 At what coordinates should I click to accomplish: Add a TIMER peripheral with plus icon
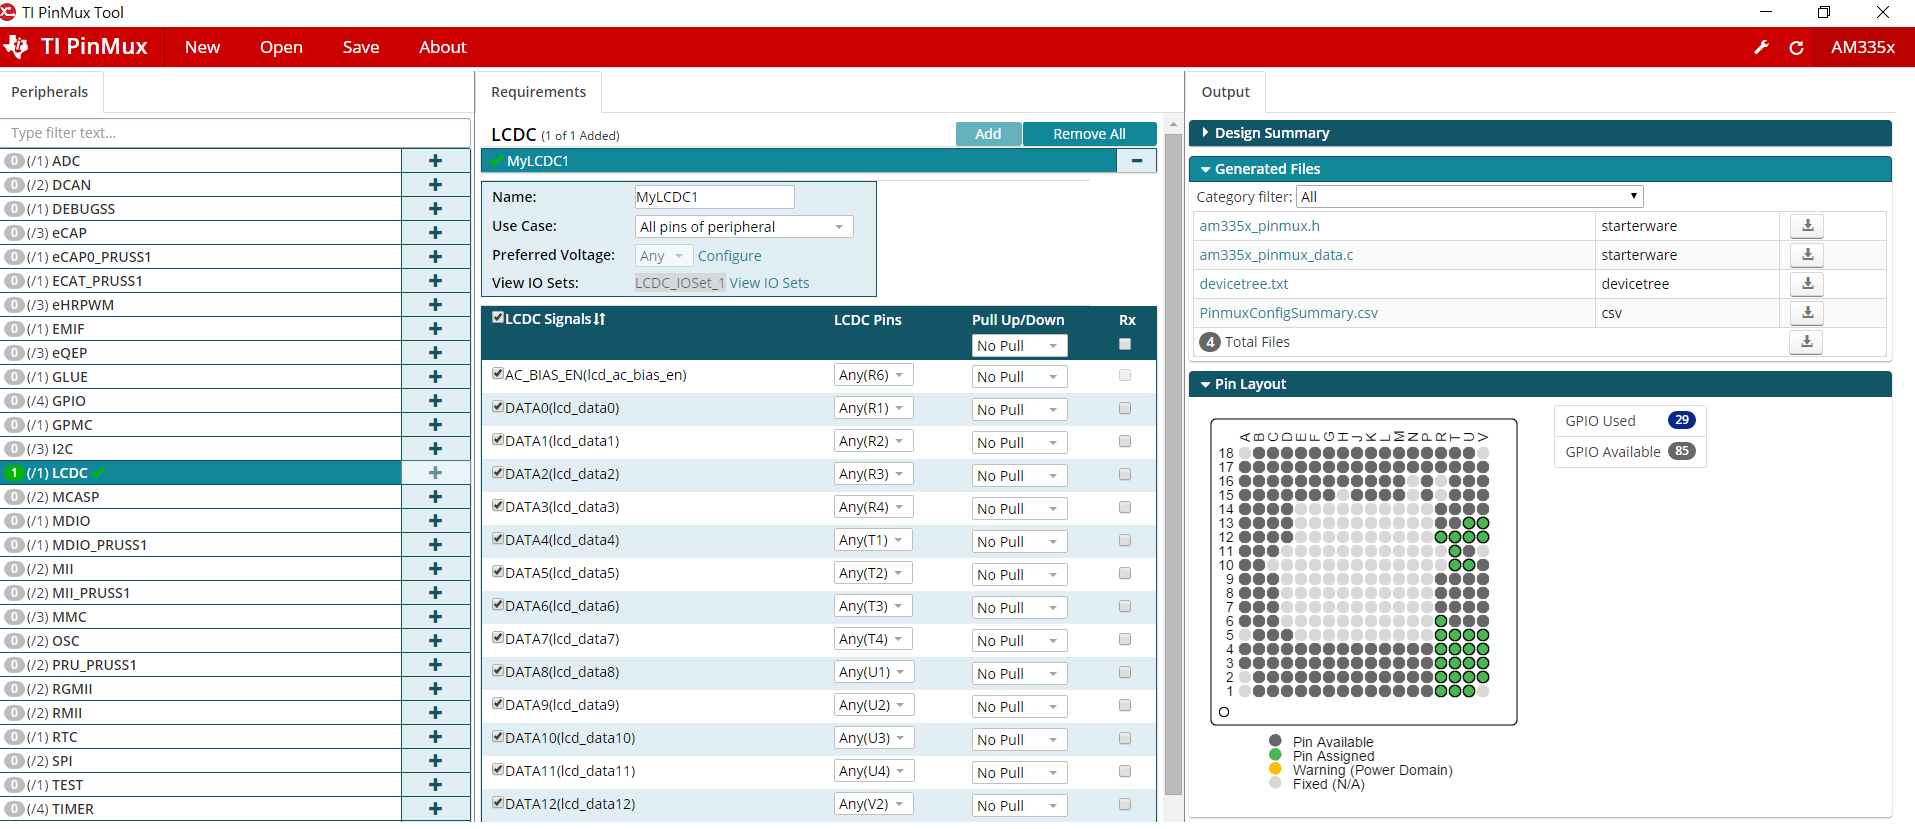[x=435, y=809]
